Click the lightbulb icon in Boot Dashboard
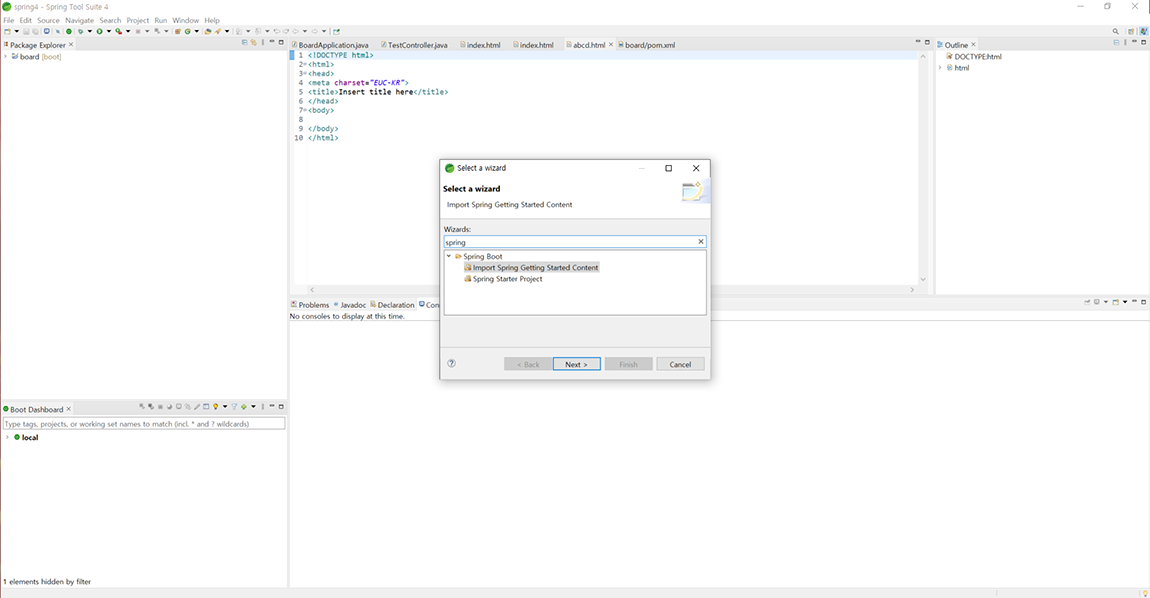1150x598 pixels. point(216,406)
